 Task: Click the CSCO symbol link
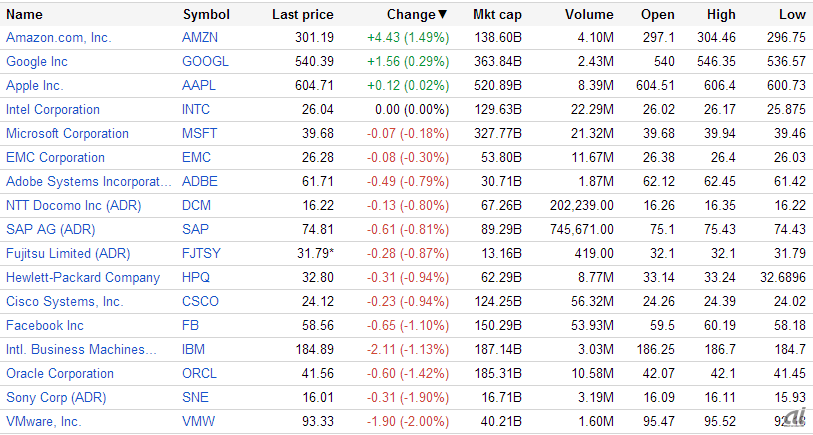click(x=200, y=302)
